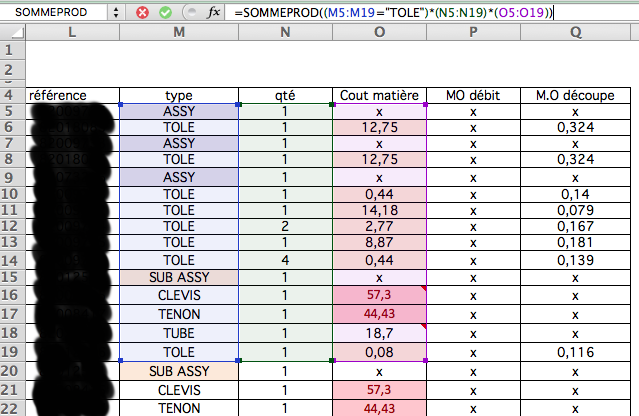Click cost 0,08 in row 19
Screen dimensions: 639x416
click(379, 352)
